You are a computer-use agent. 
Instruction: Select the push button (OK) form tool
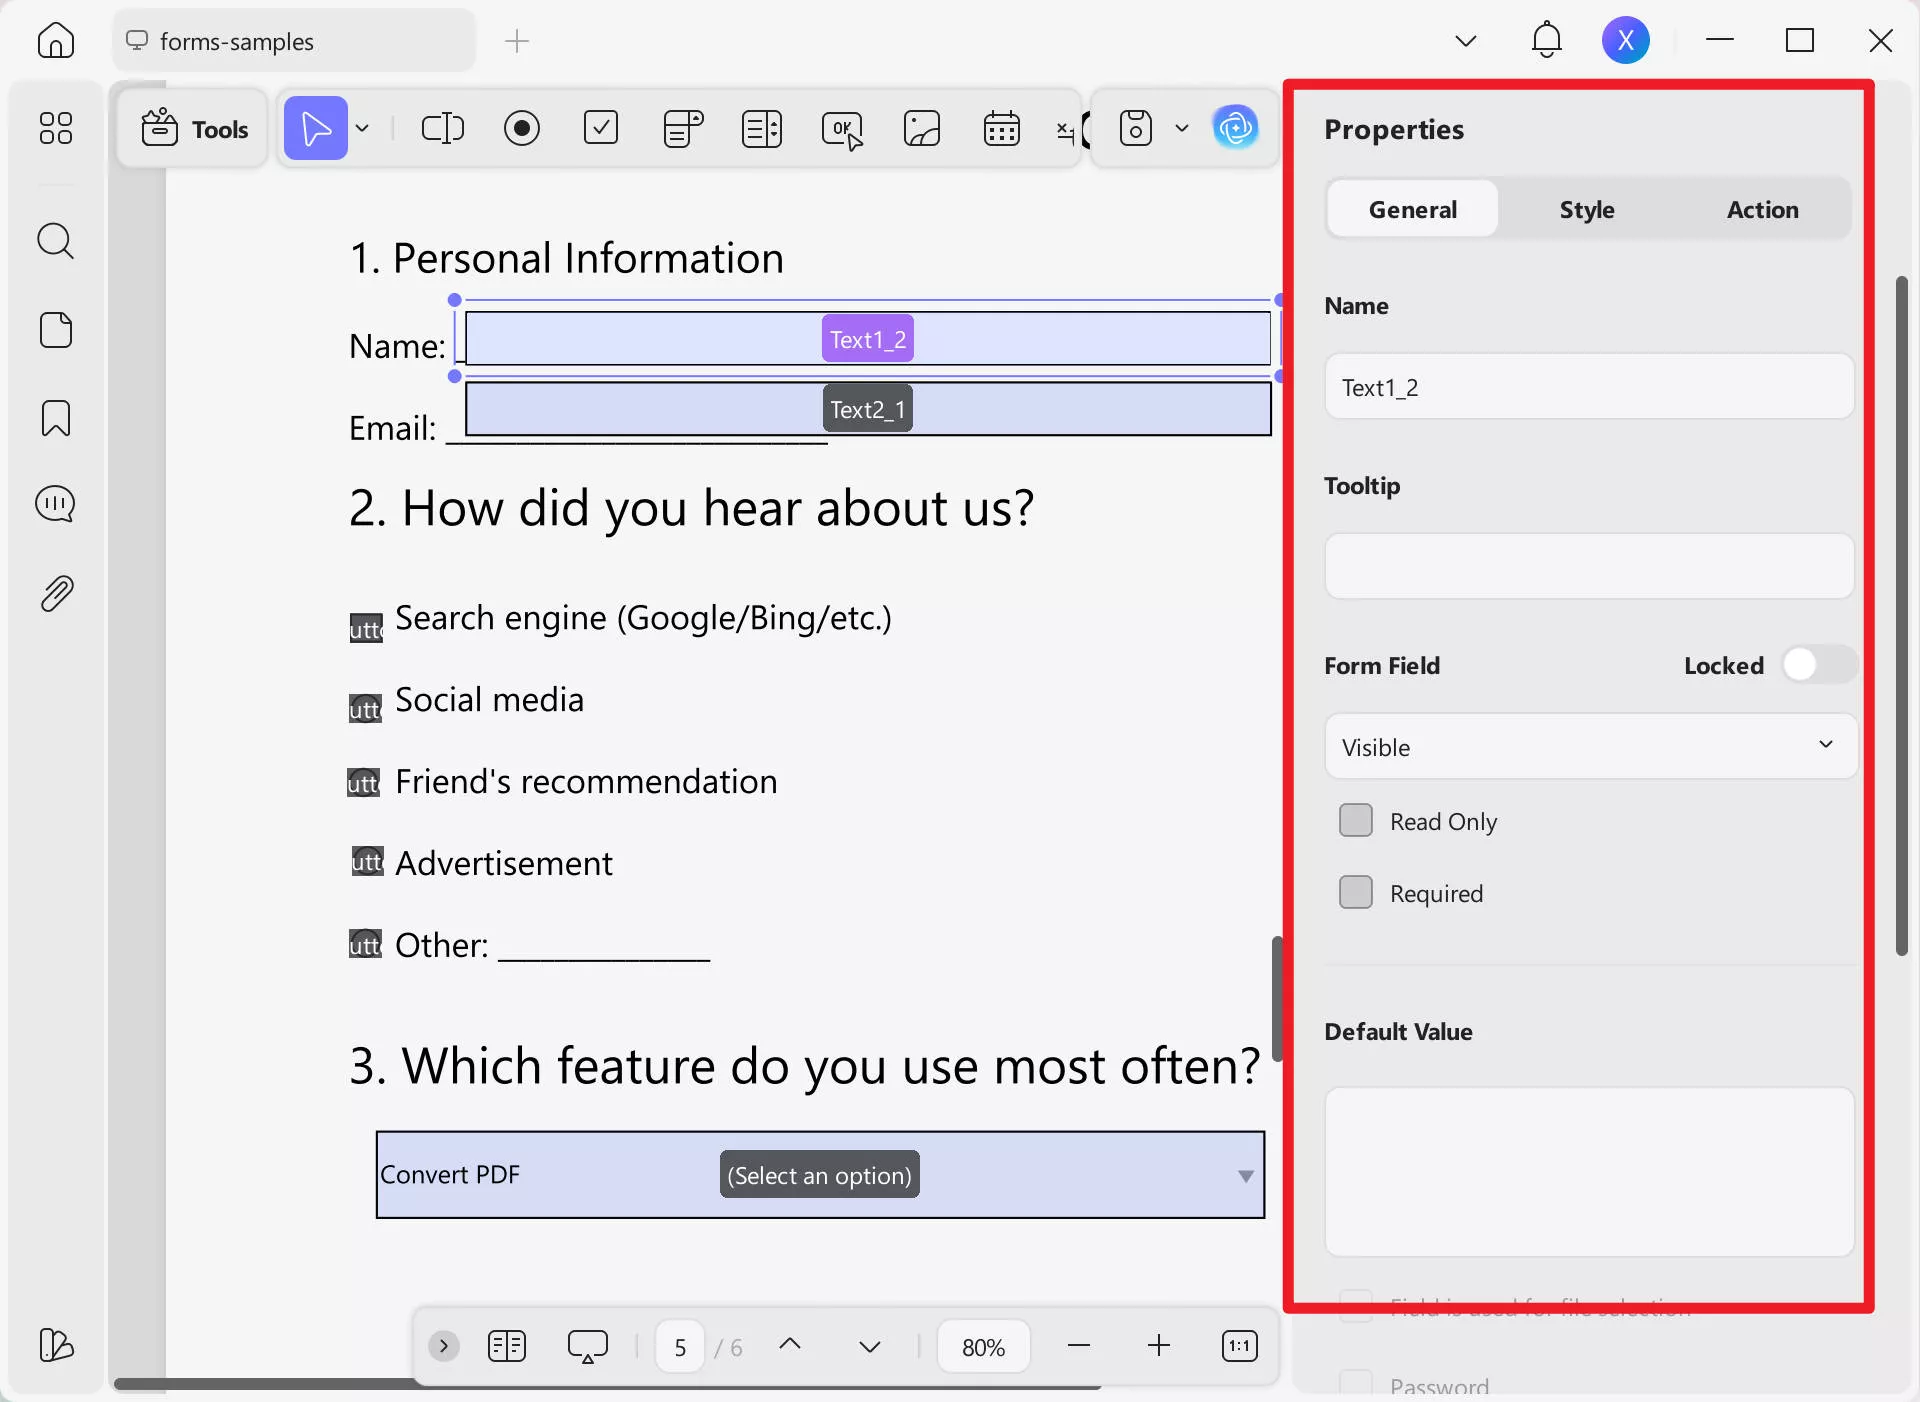[x=841, y=128]
